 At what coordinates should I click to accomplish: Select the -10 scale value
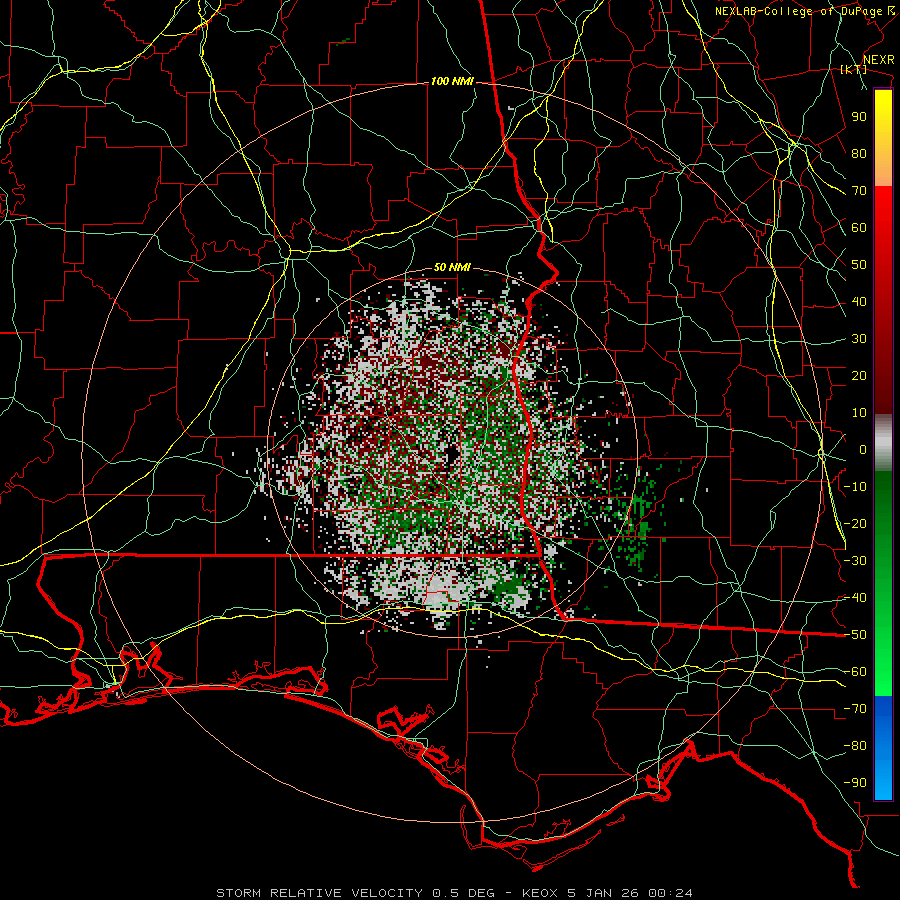coord(855,487)
